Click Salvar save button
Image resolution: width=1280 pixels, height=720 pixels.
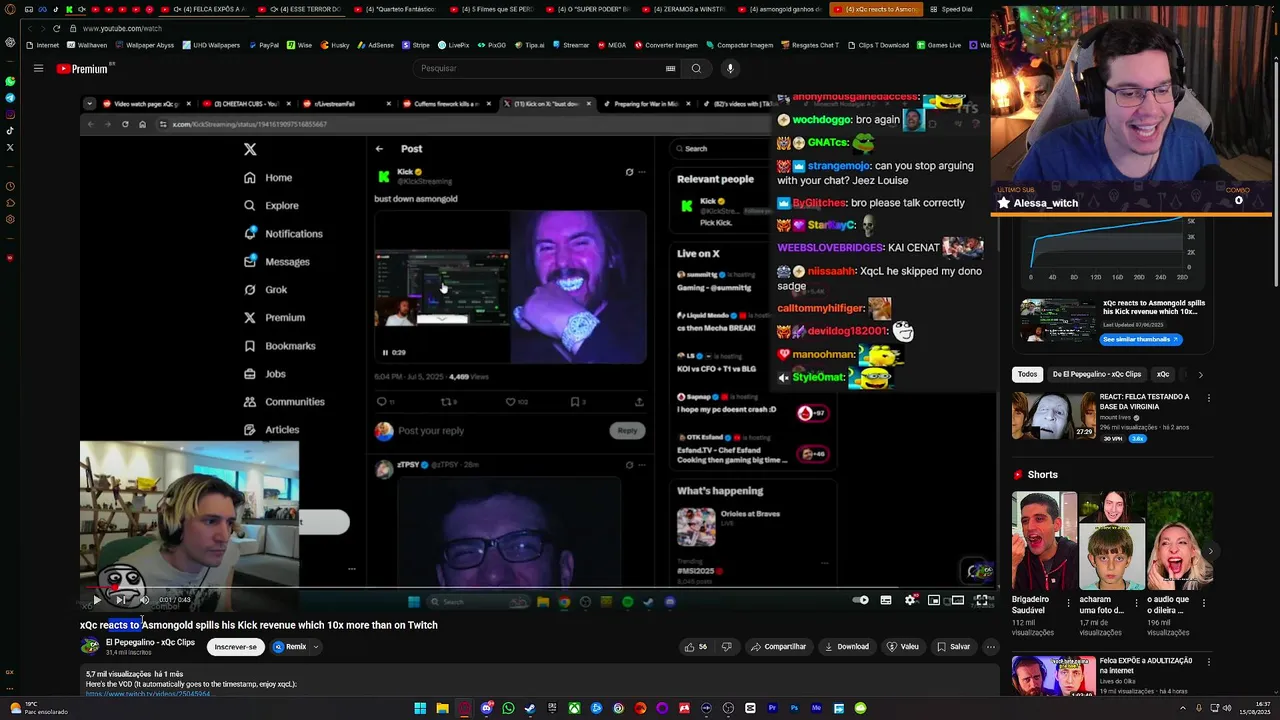coord(954,647)
